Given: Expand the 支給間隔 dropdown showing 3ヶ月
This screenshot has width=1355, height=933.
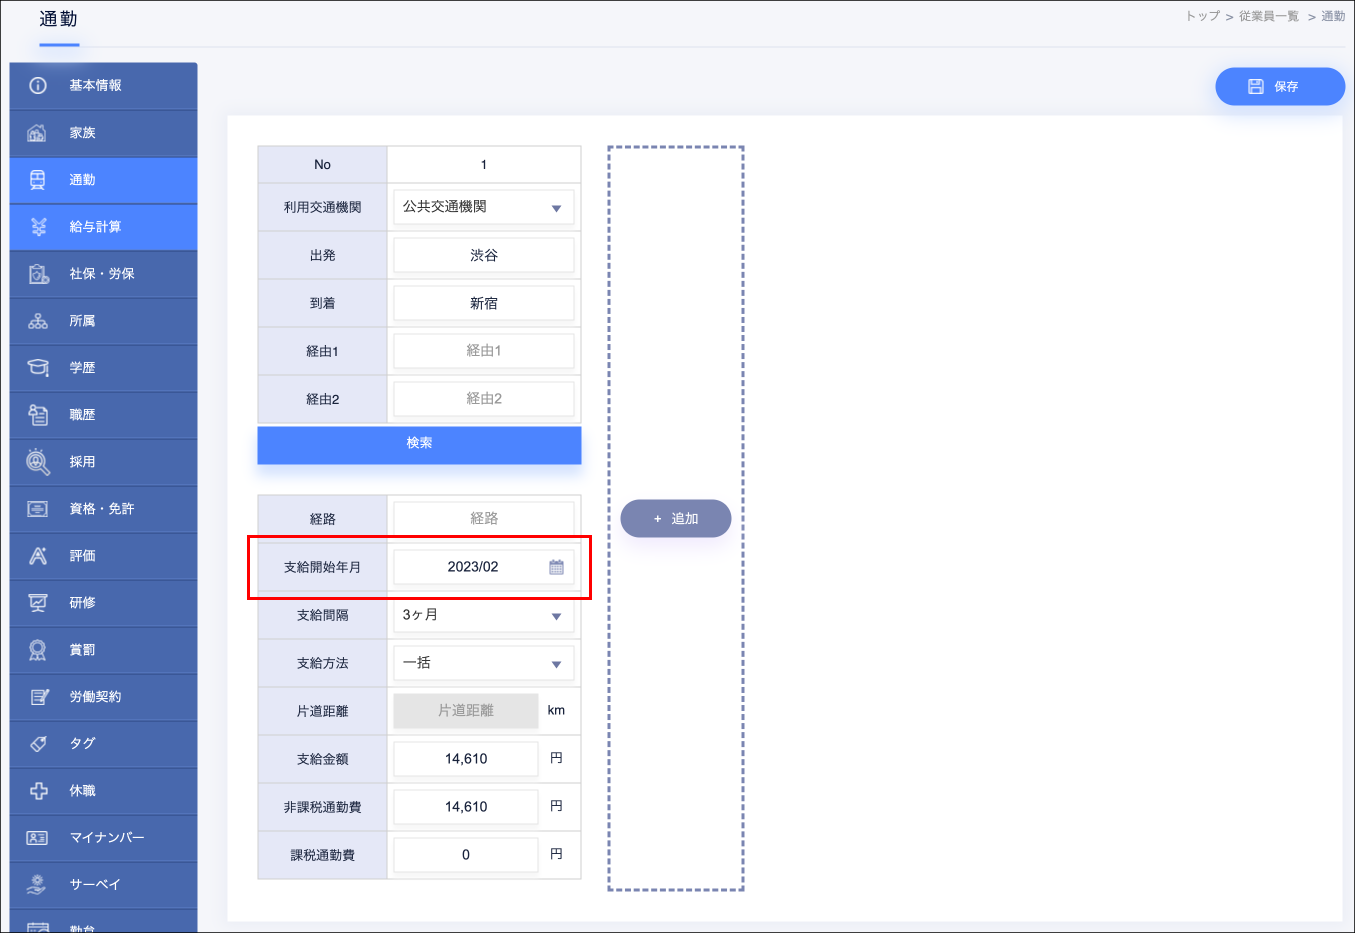Looking at the screenshot, I should coord(483,615).
